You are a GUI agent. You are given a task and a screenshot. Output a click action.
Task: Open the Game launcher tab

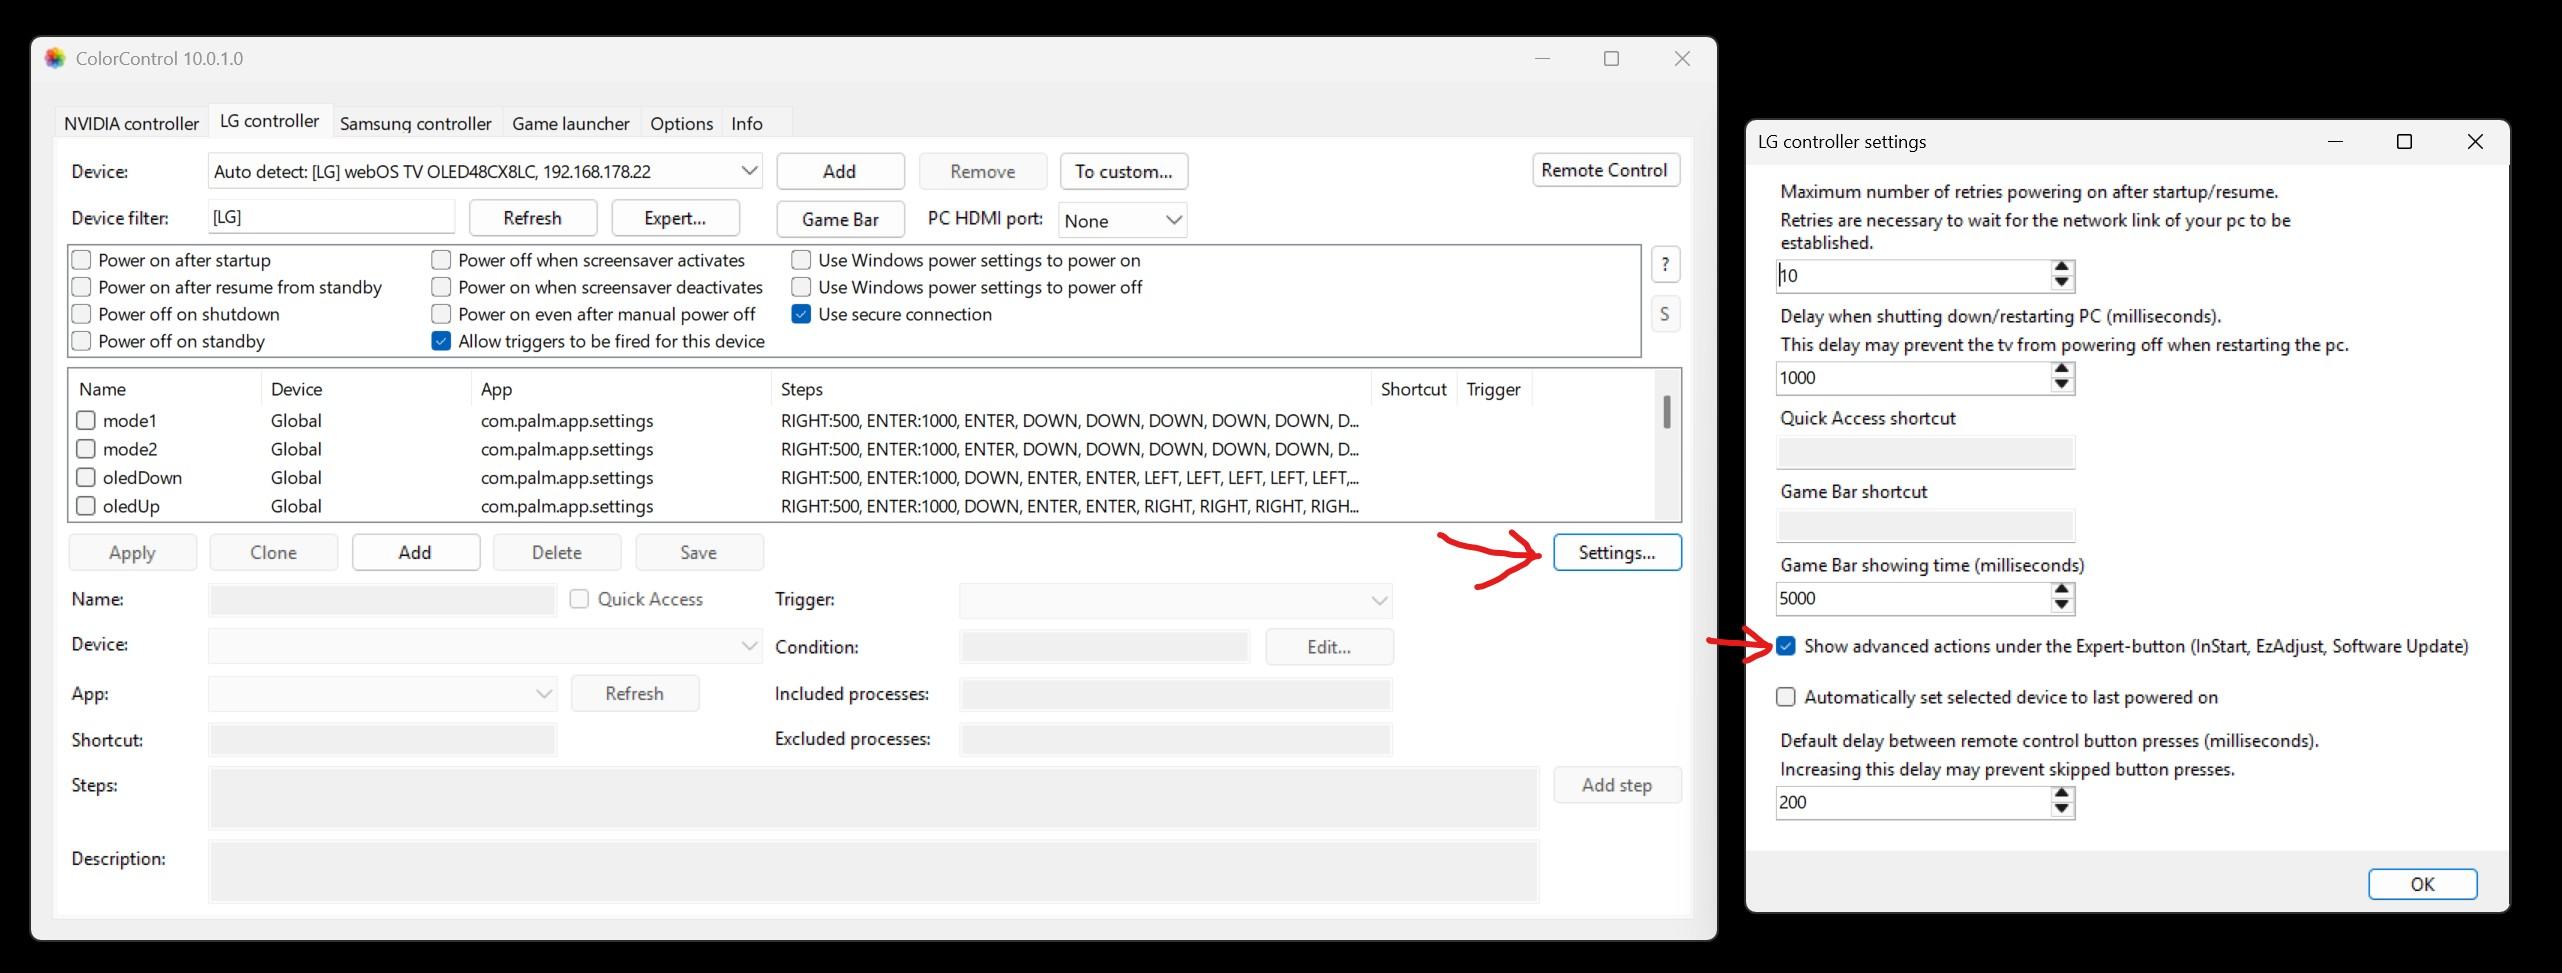click(571, 124)
